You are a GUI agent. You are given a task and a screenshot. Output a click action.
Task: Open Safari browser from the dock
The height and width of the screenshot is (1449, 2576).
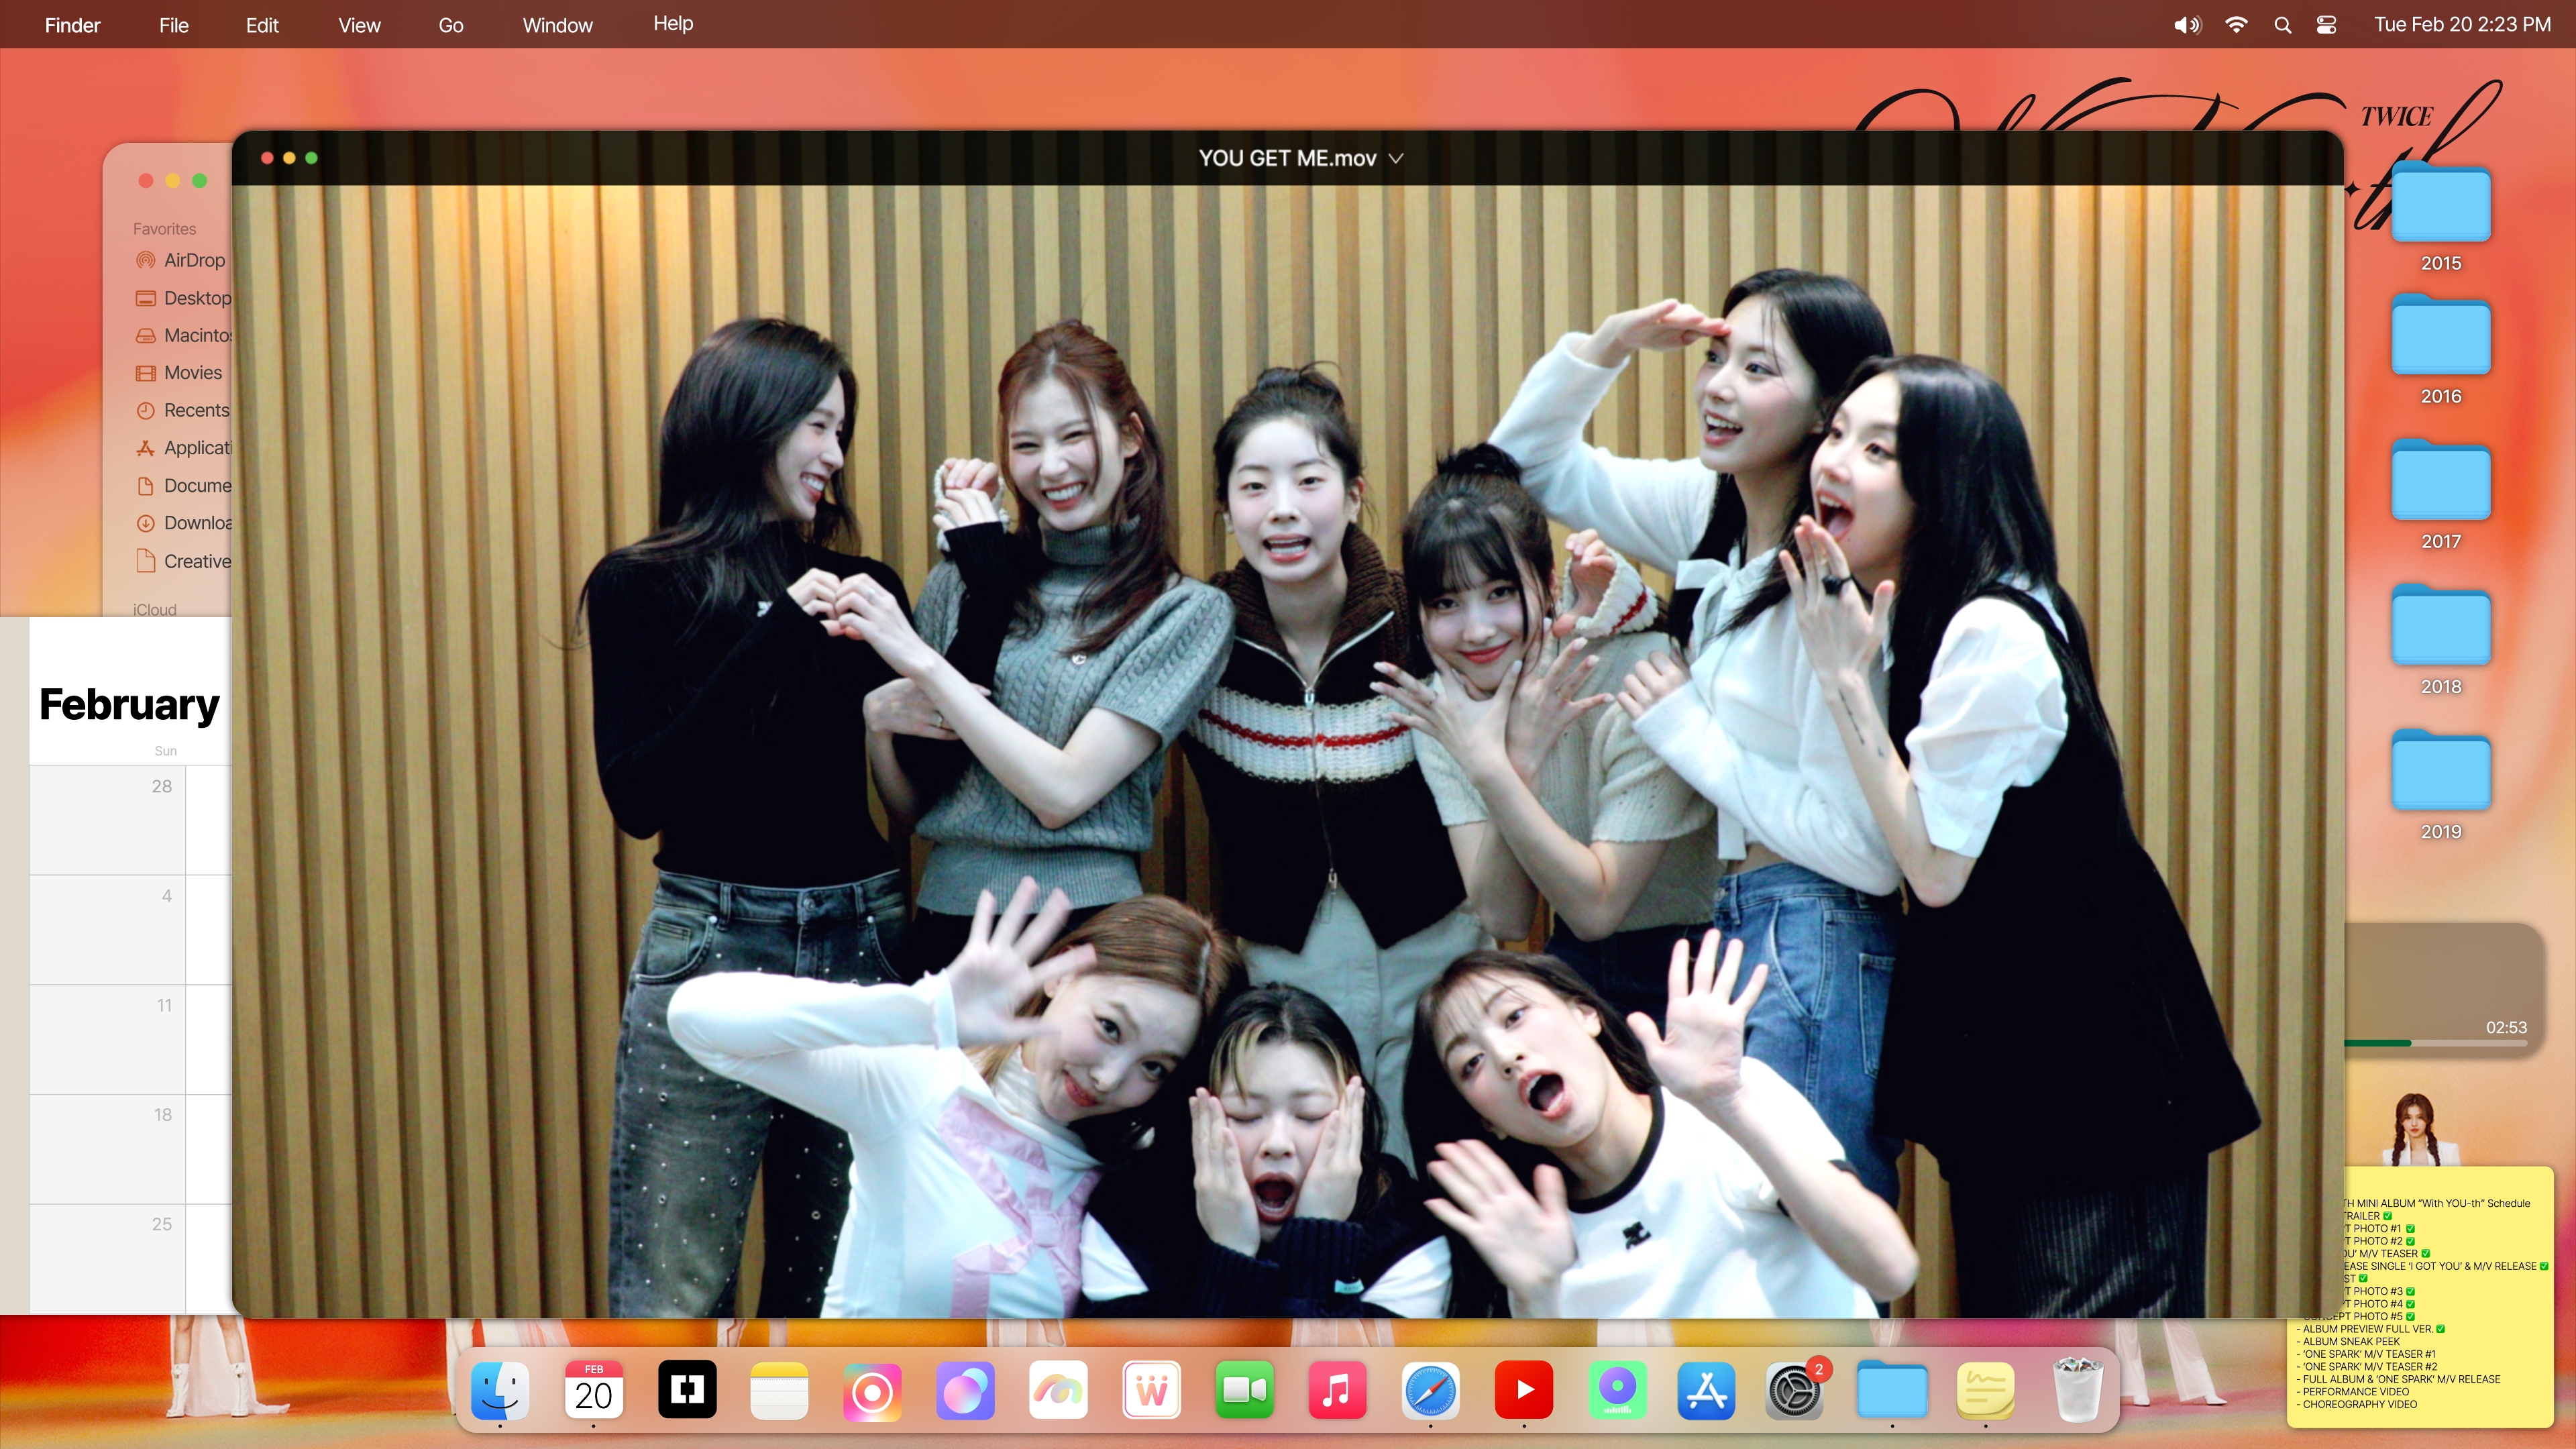tap(1430, 1390)
